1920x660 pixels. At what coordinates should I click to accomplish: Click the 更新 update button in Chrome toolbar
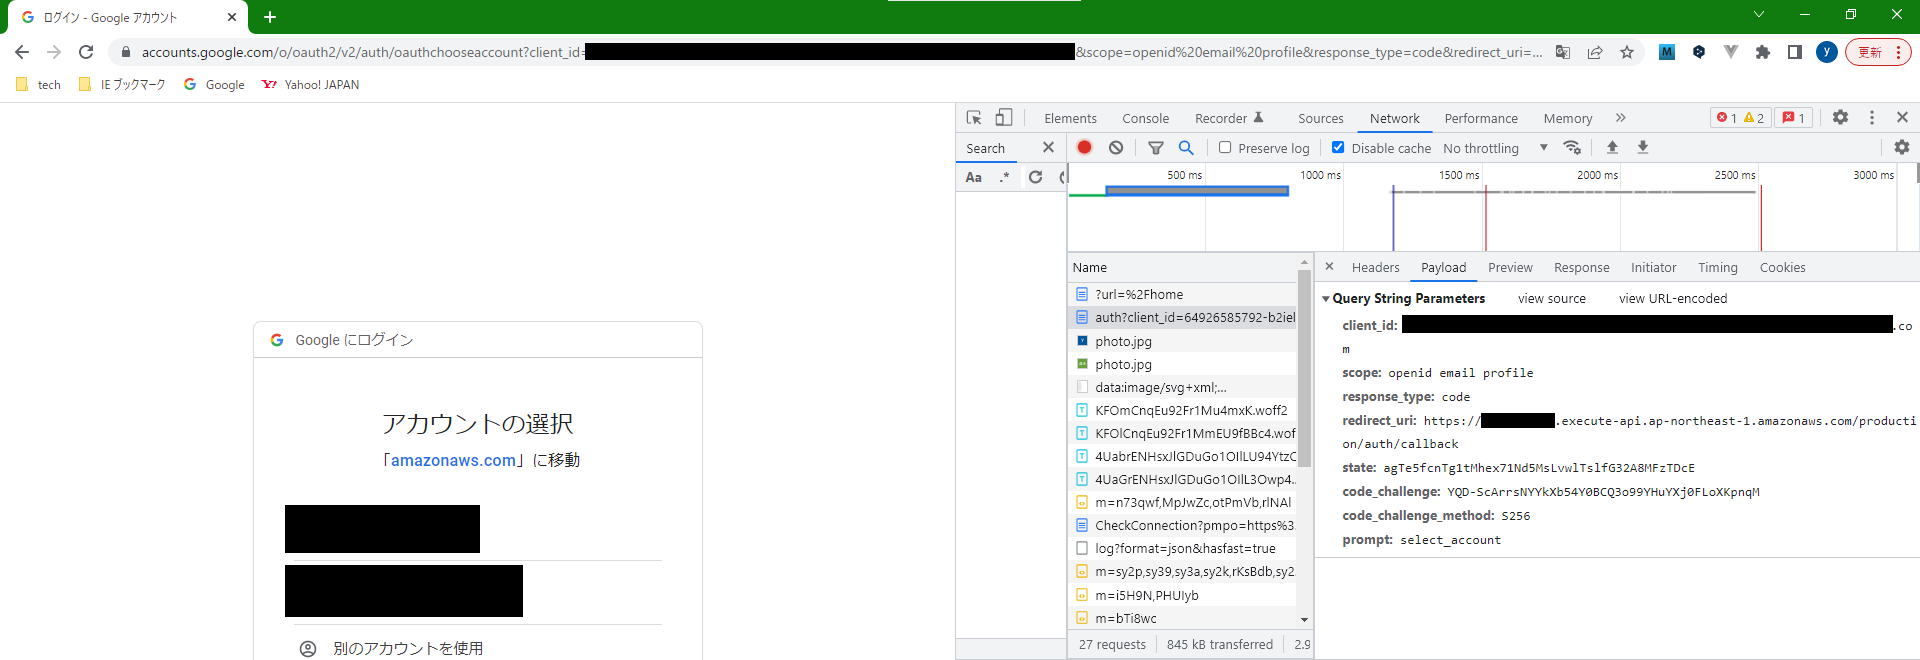[1878, 52]
